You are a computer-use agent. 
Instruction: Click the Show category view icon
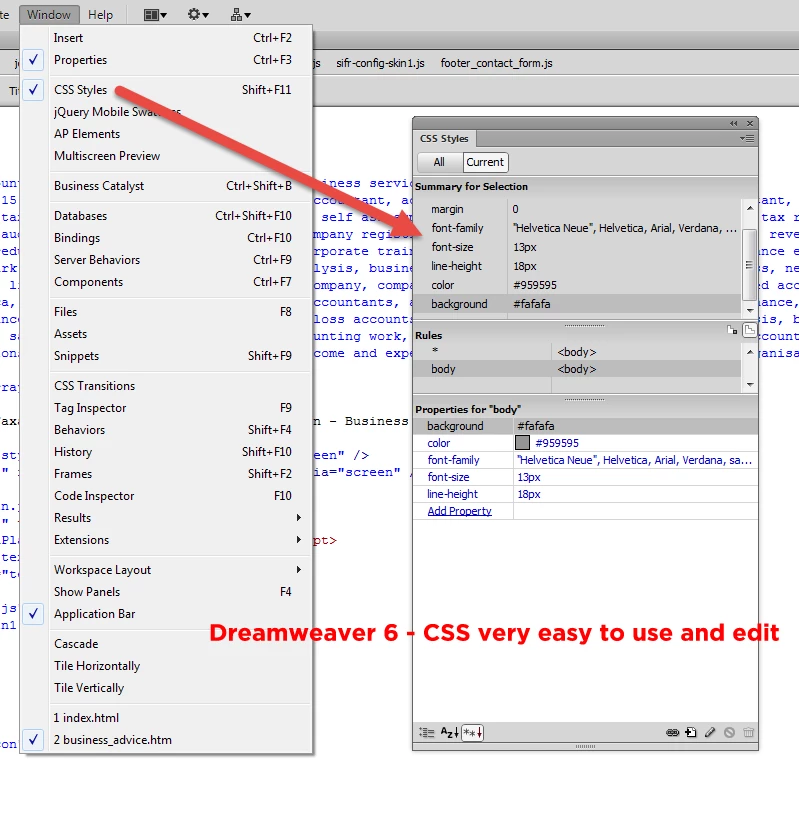point(426,733)
